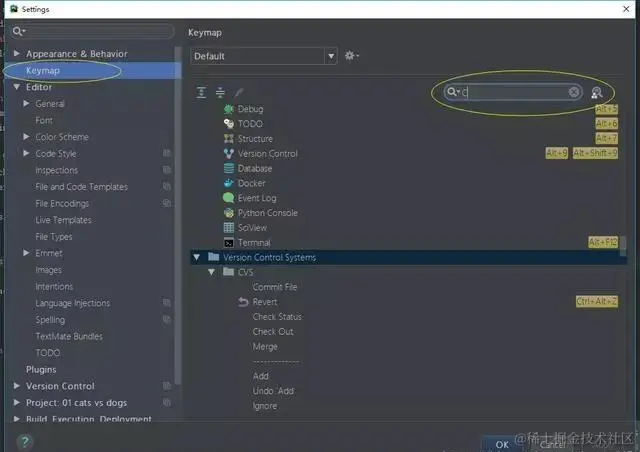Image resolution: width=640 pixels, height=452 pixels.
Task: Click the OK button
Action: click(x=502, y=444)
